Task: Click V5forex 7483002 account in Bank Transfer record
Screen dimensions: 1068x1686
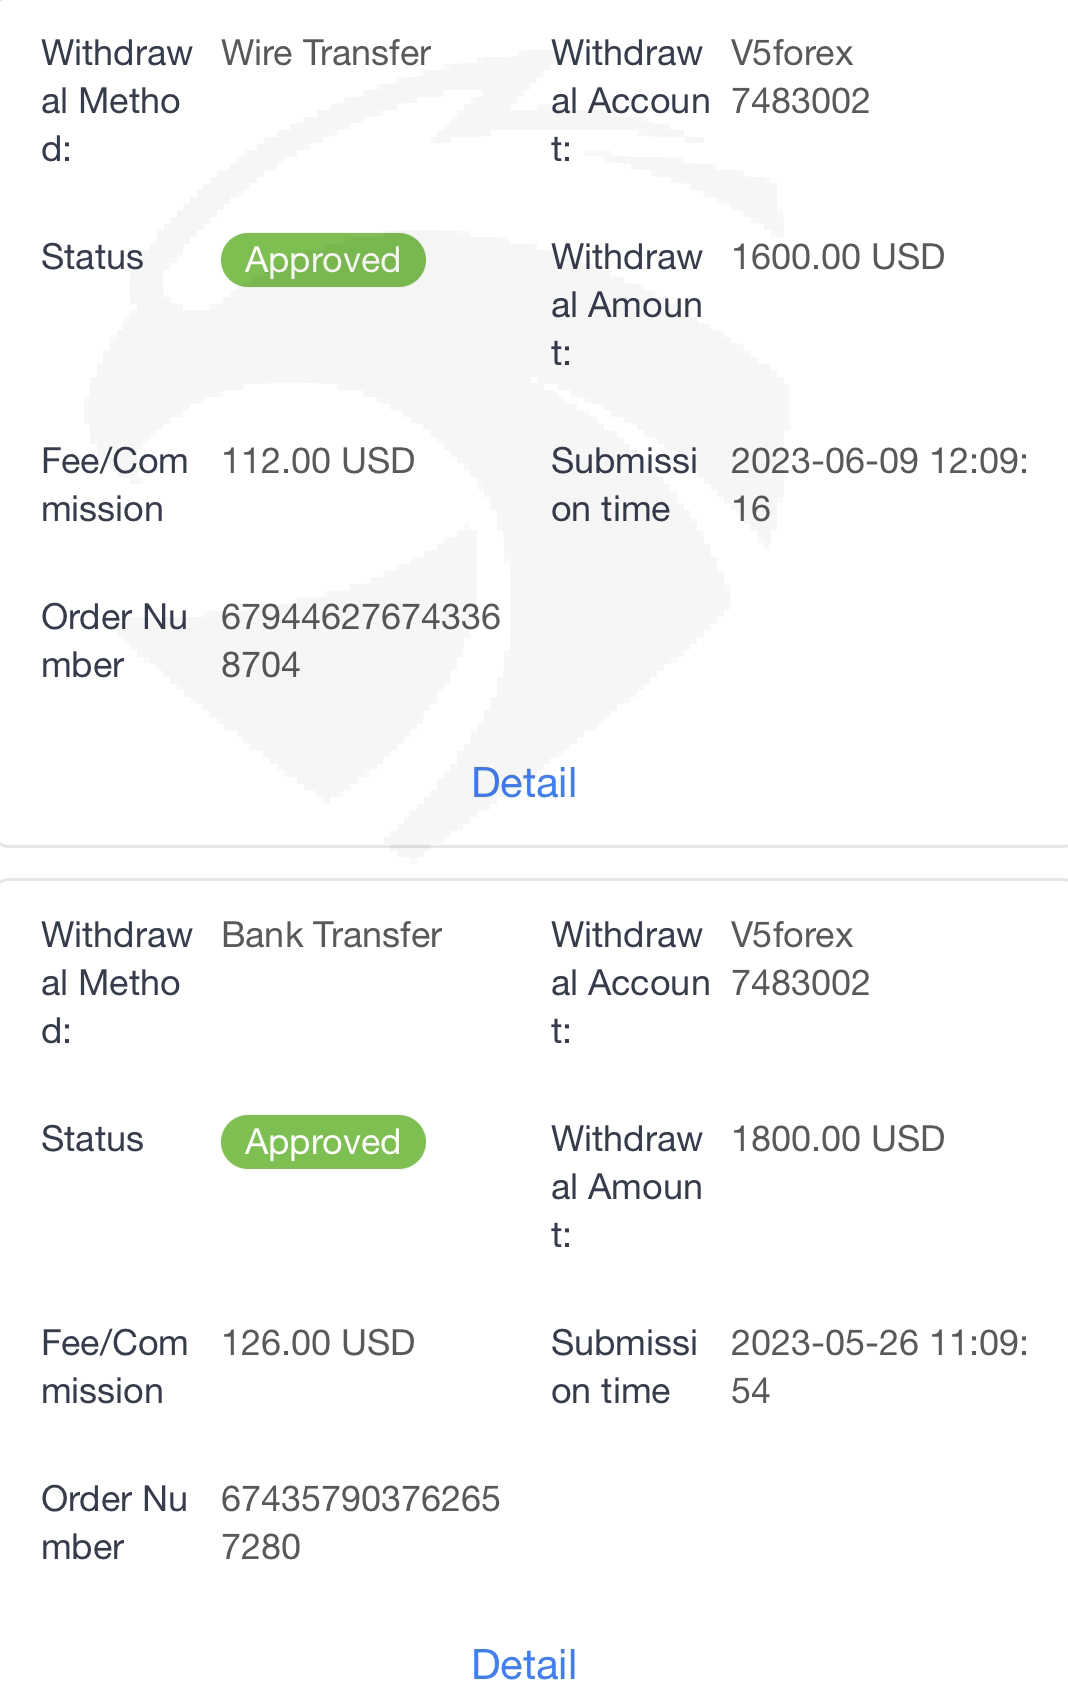Action: (800, 959)
